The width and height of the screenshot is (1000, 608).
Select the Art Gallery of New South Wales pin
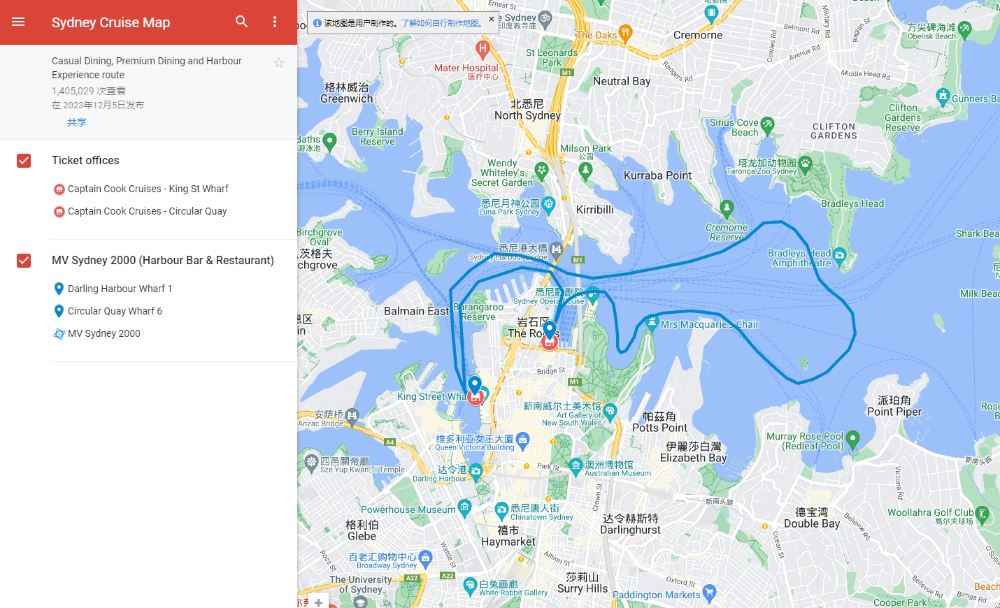610,410
